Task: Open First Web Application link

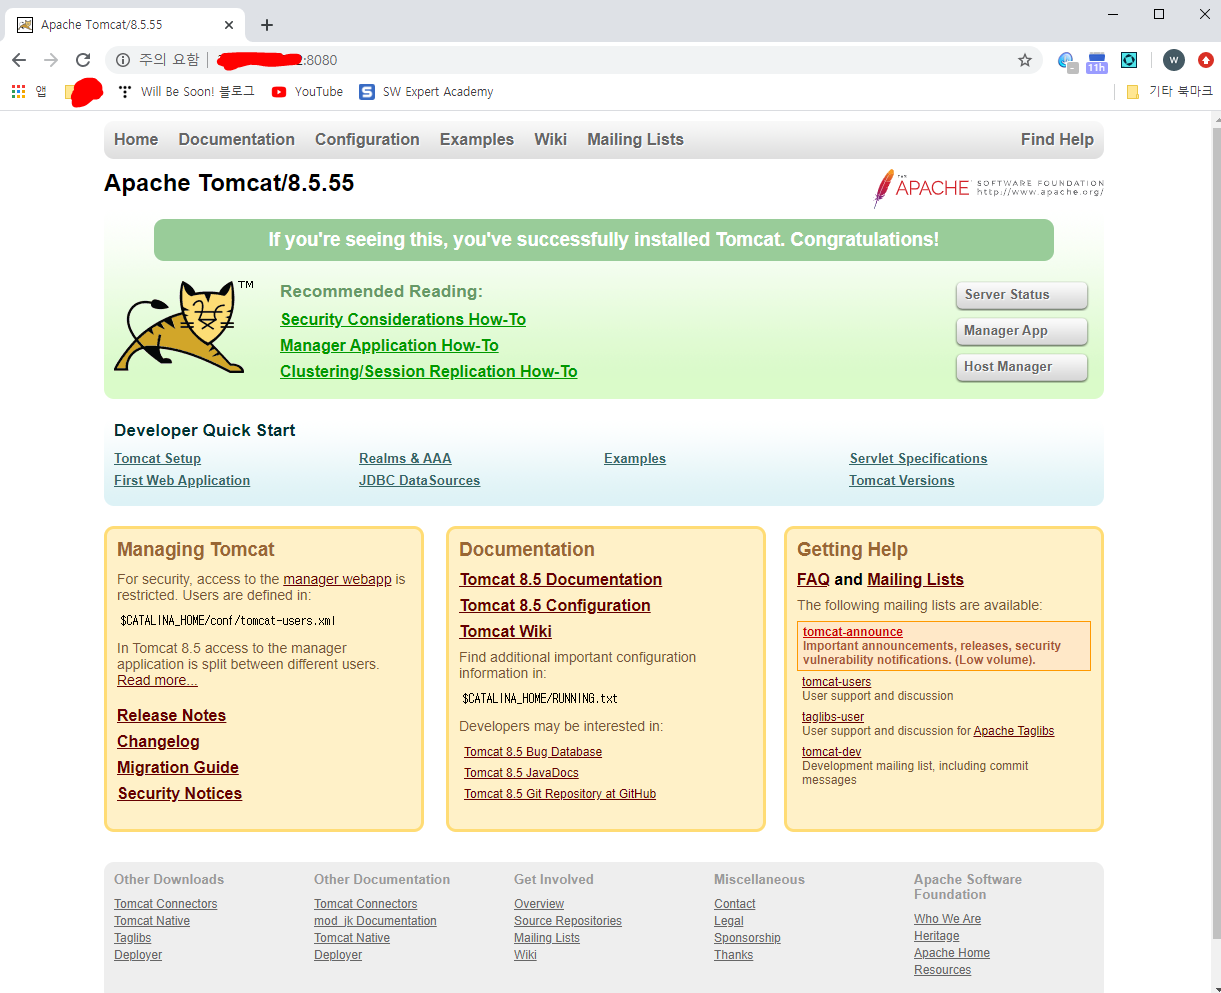Action: [x=182, y=481]
